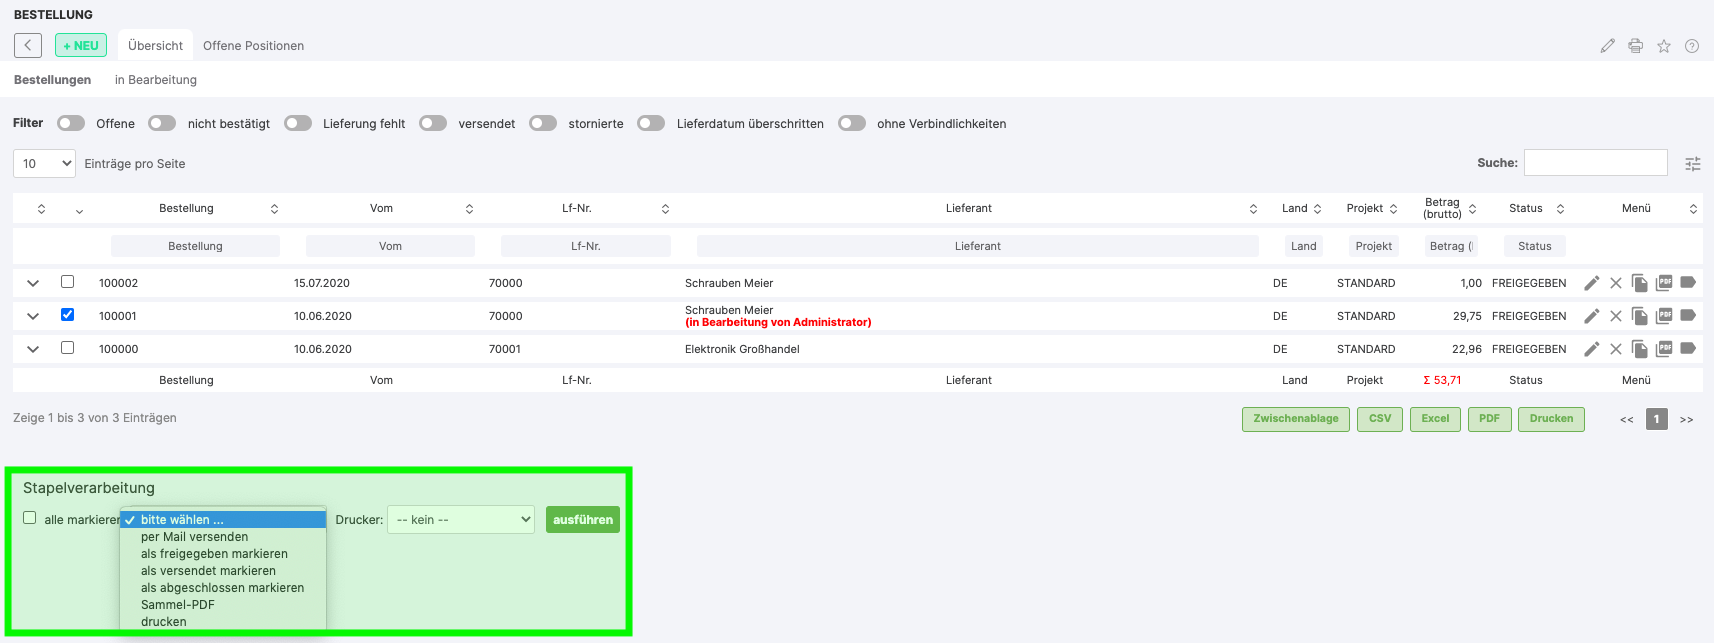The width and height of the screenshot is (1714, 643).
Task: Open PDF icon for order 100002
Action: coord(1664,283)
